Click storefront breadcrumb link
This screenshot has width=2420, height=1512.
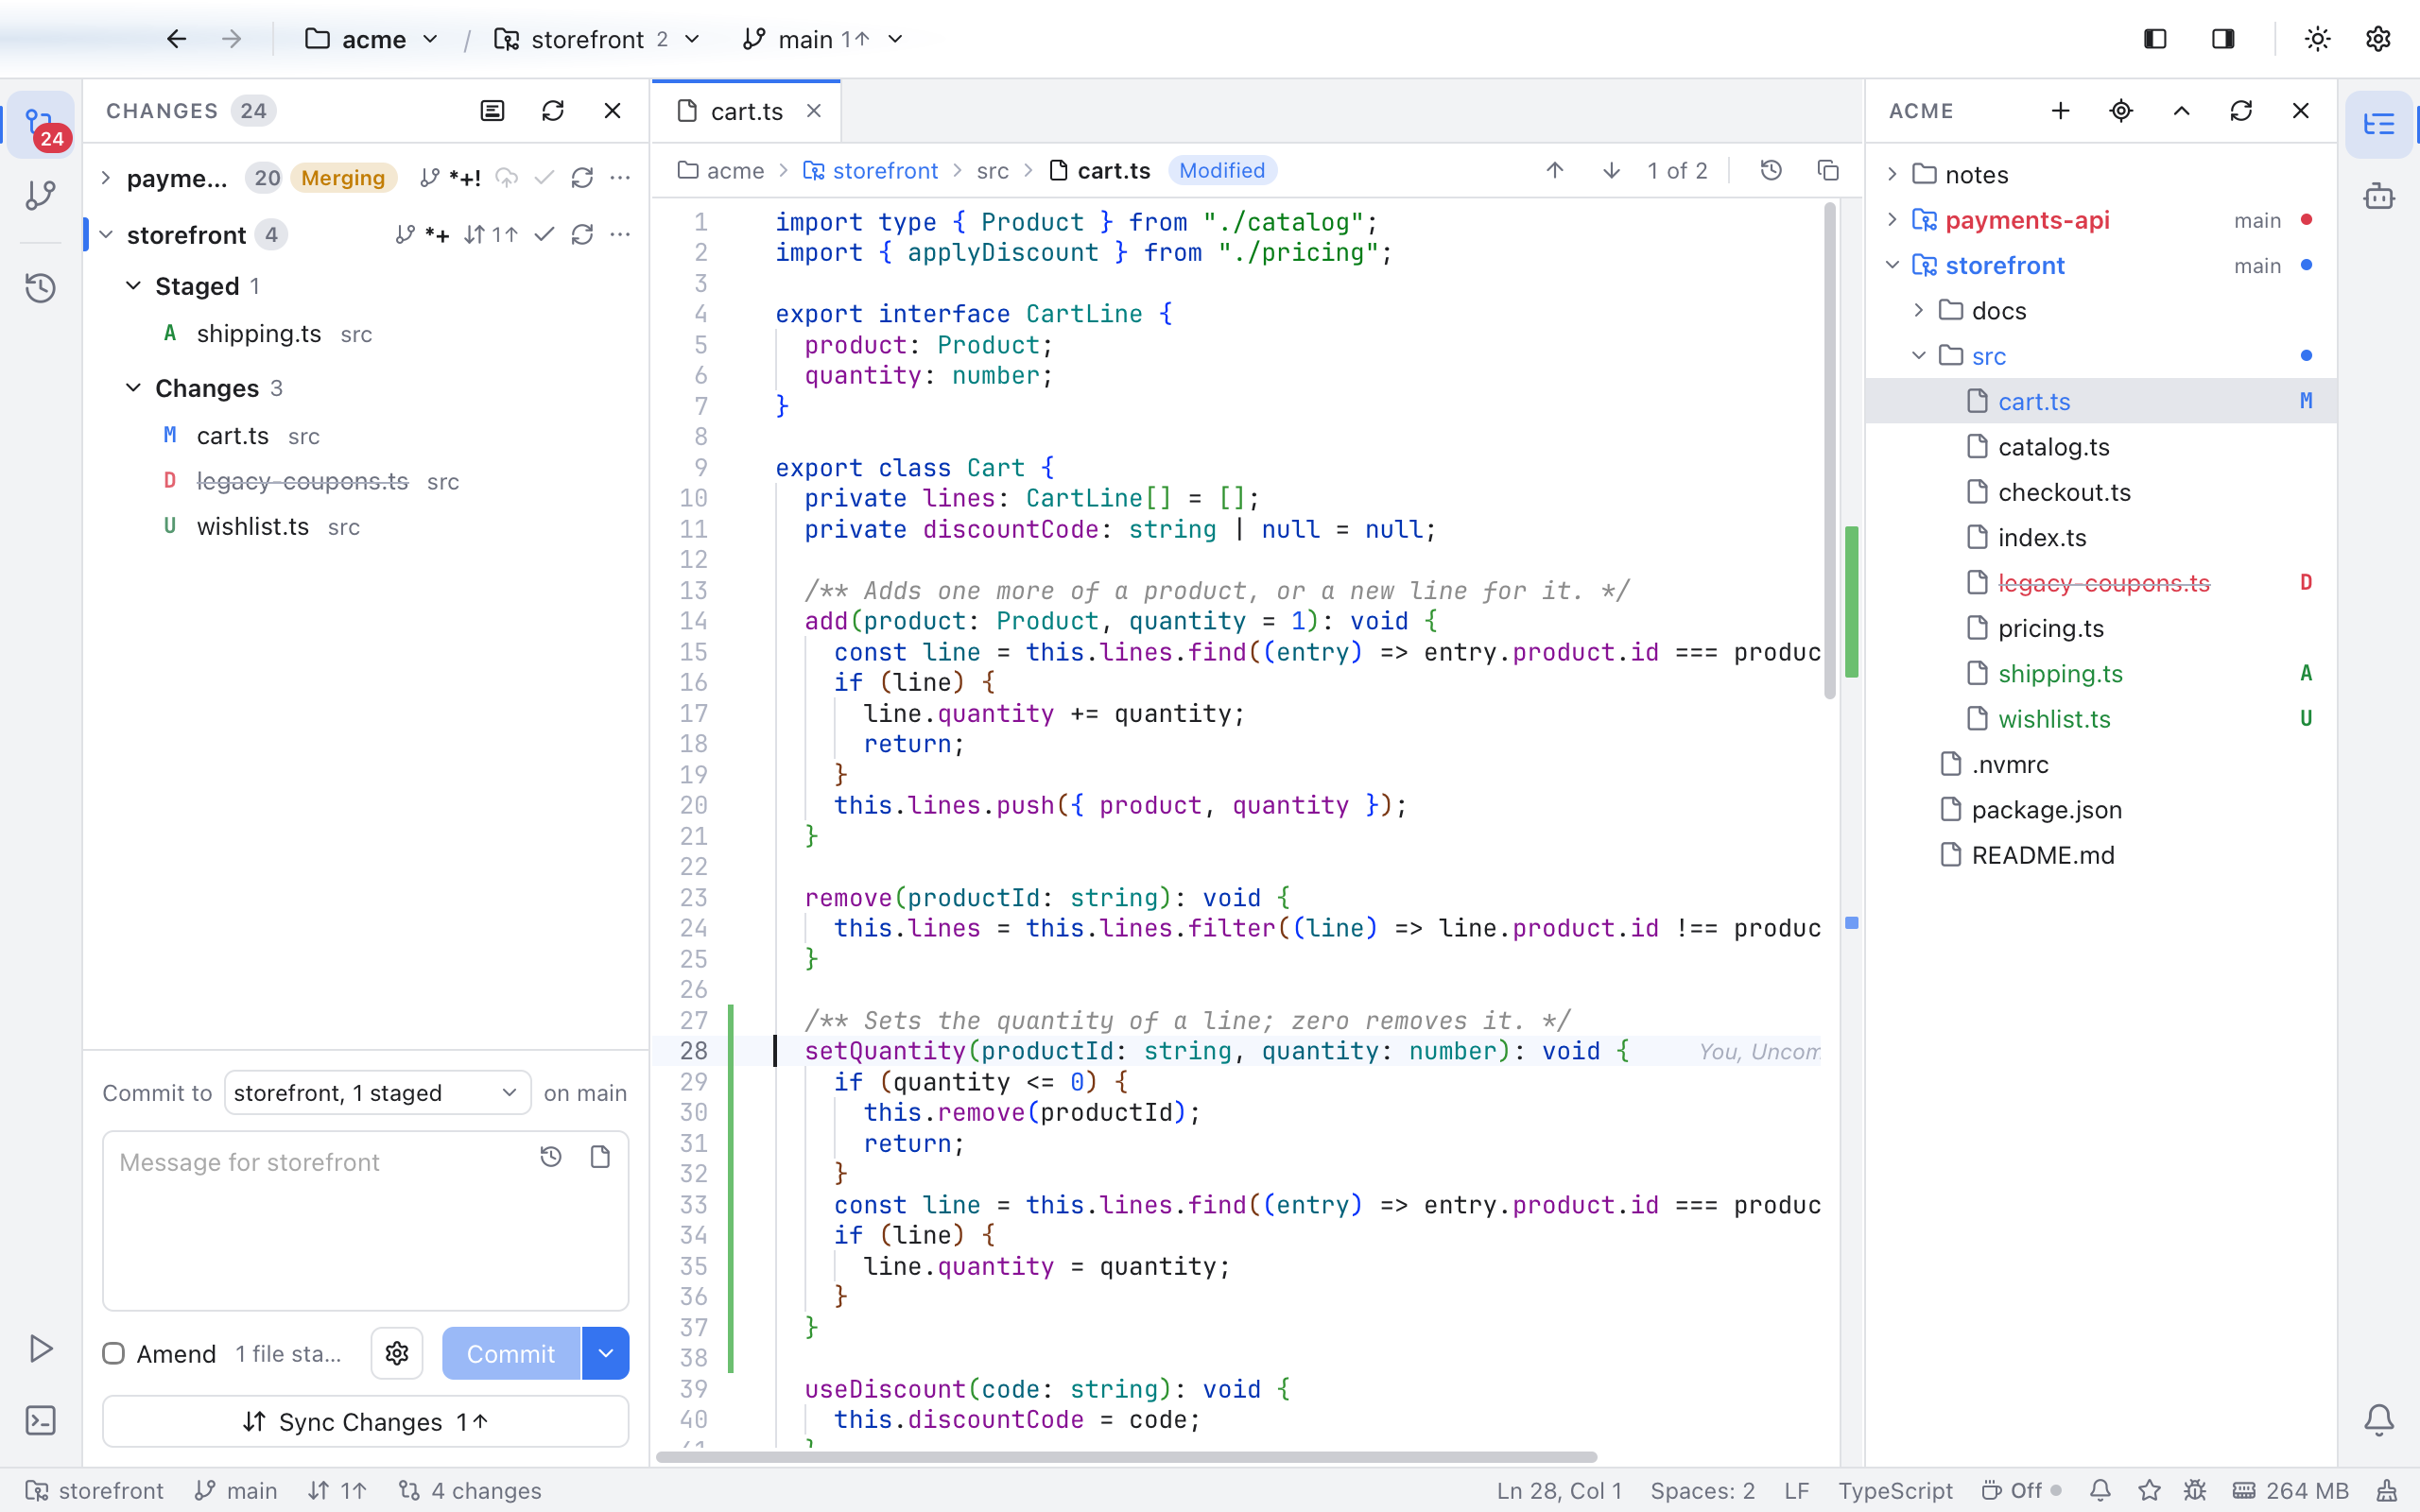pyautogui.click(x=885, y=171)
